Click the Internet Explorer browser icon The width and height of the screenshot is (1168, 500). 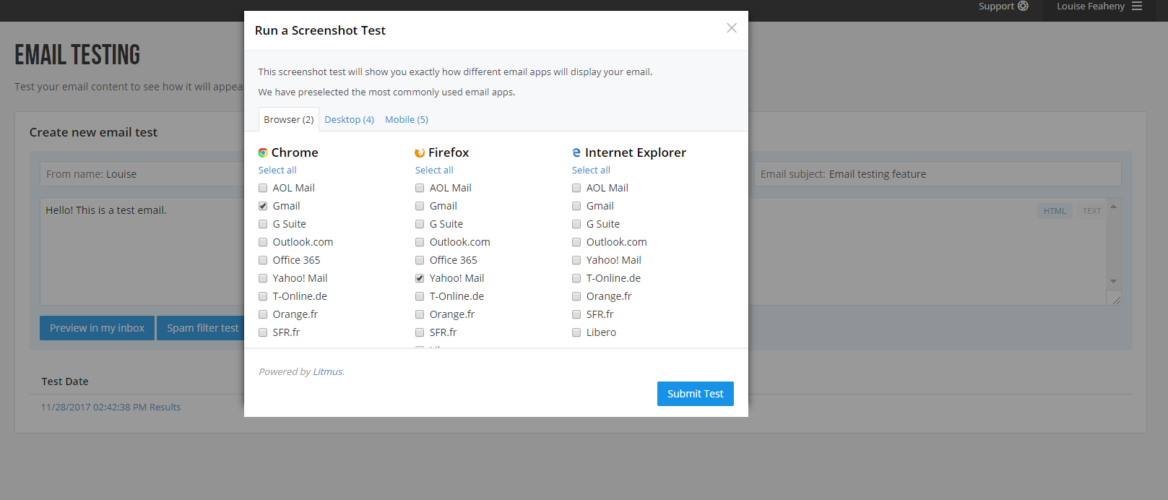[576, 153]
